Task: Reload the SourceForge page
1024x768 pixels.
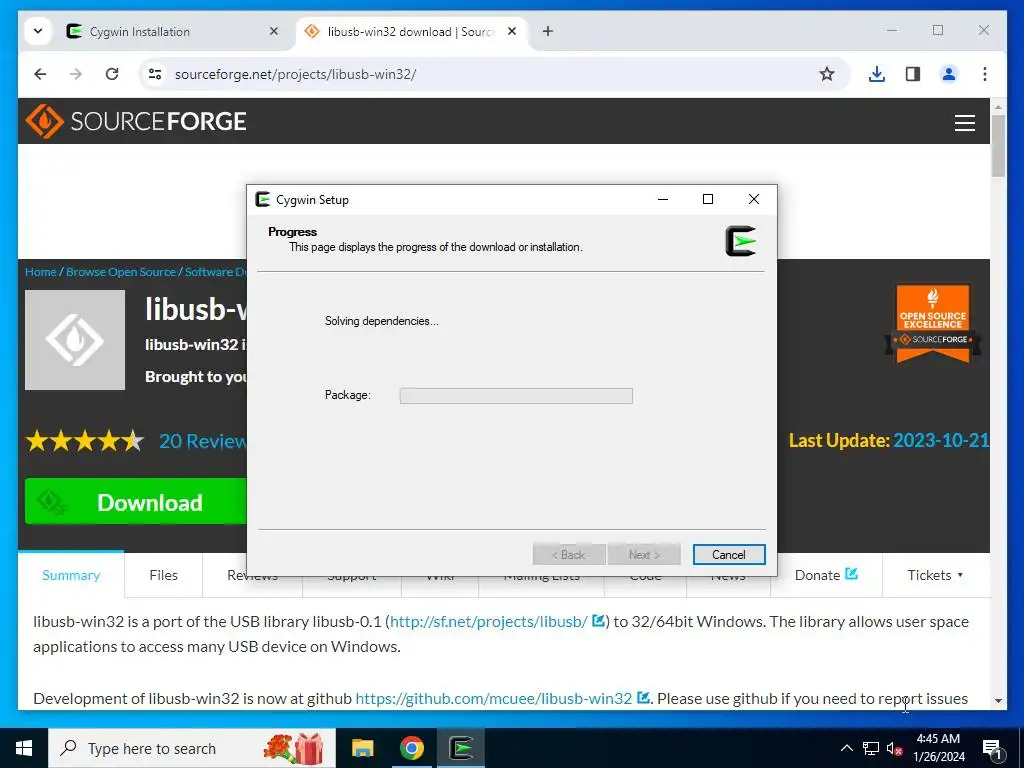Action: click(112, 74)
